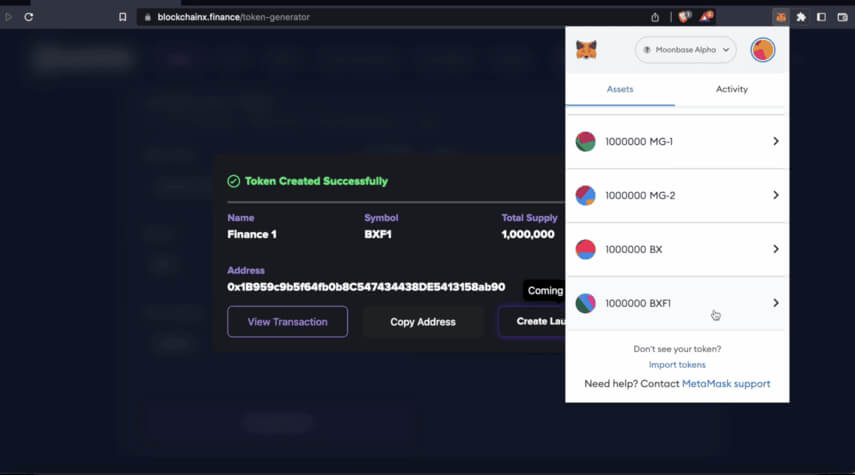Click the green success checkmark icon
The image size is (855, 475).
pyautogui.click(x=233, y=181)
